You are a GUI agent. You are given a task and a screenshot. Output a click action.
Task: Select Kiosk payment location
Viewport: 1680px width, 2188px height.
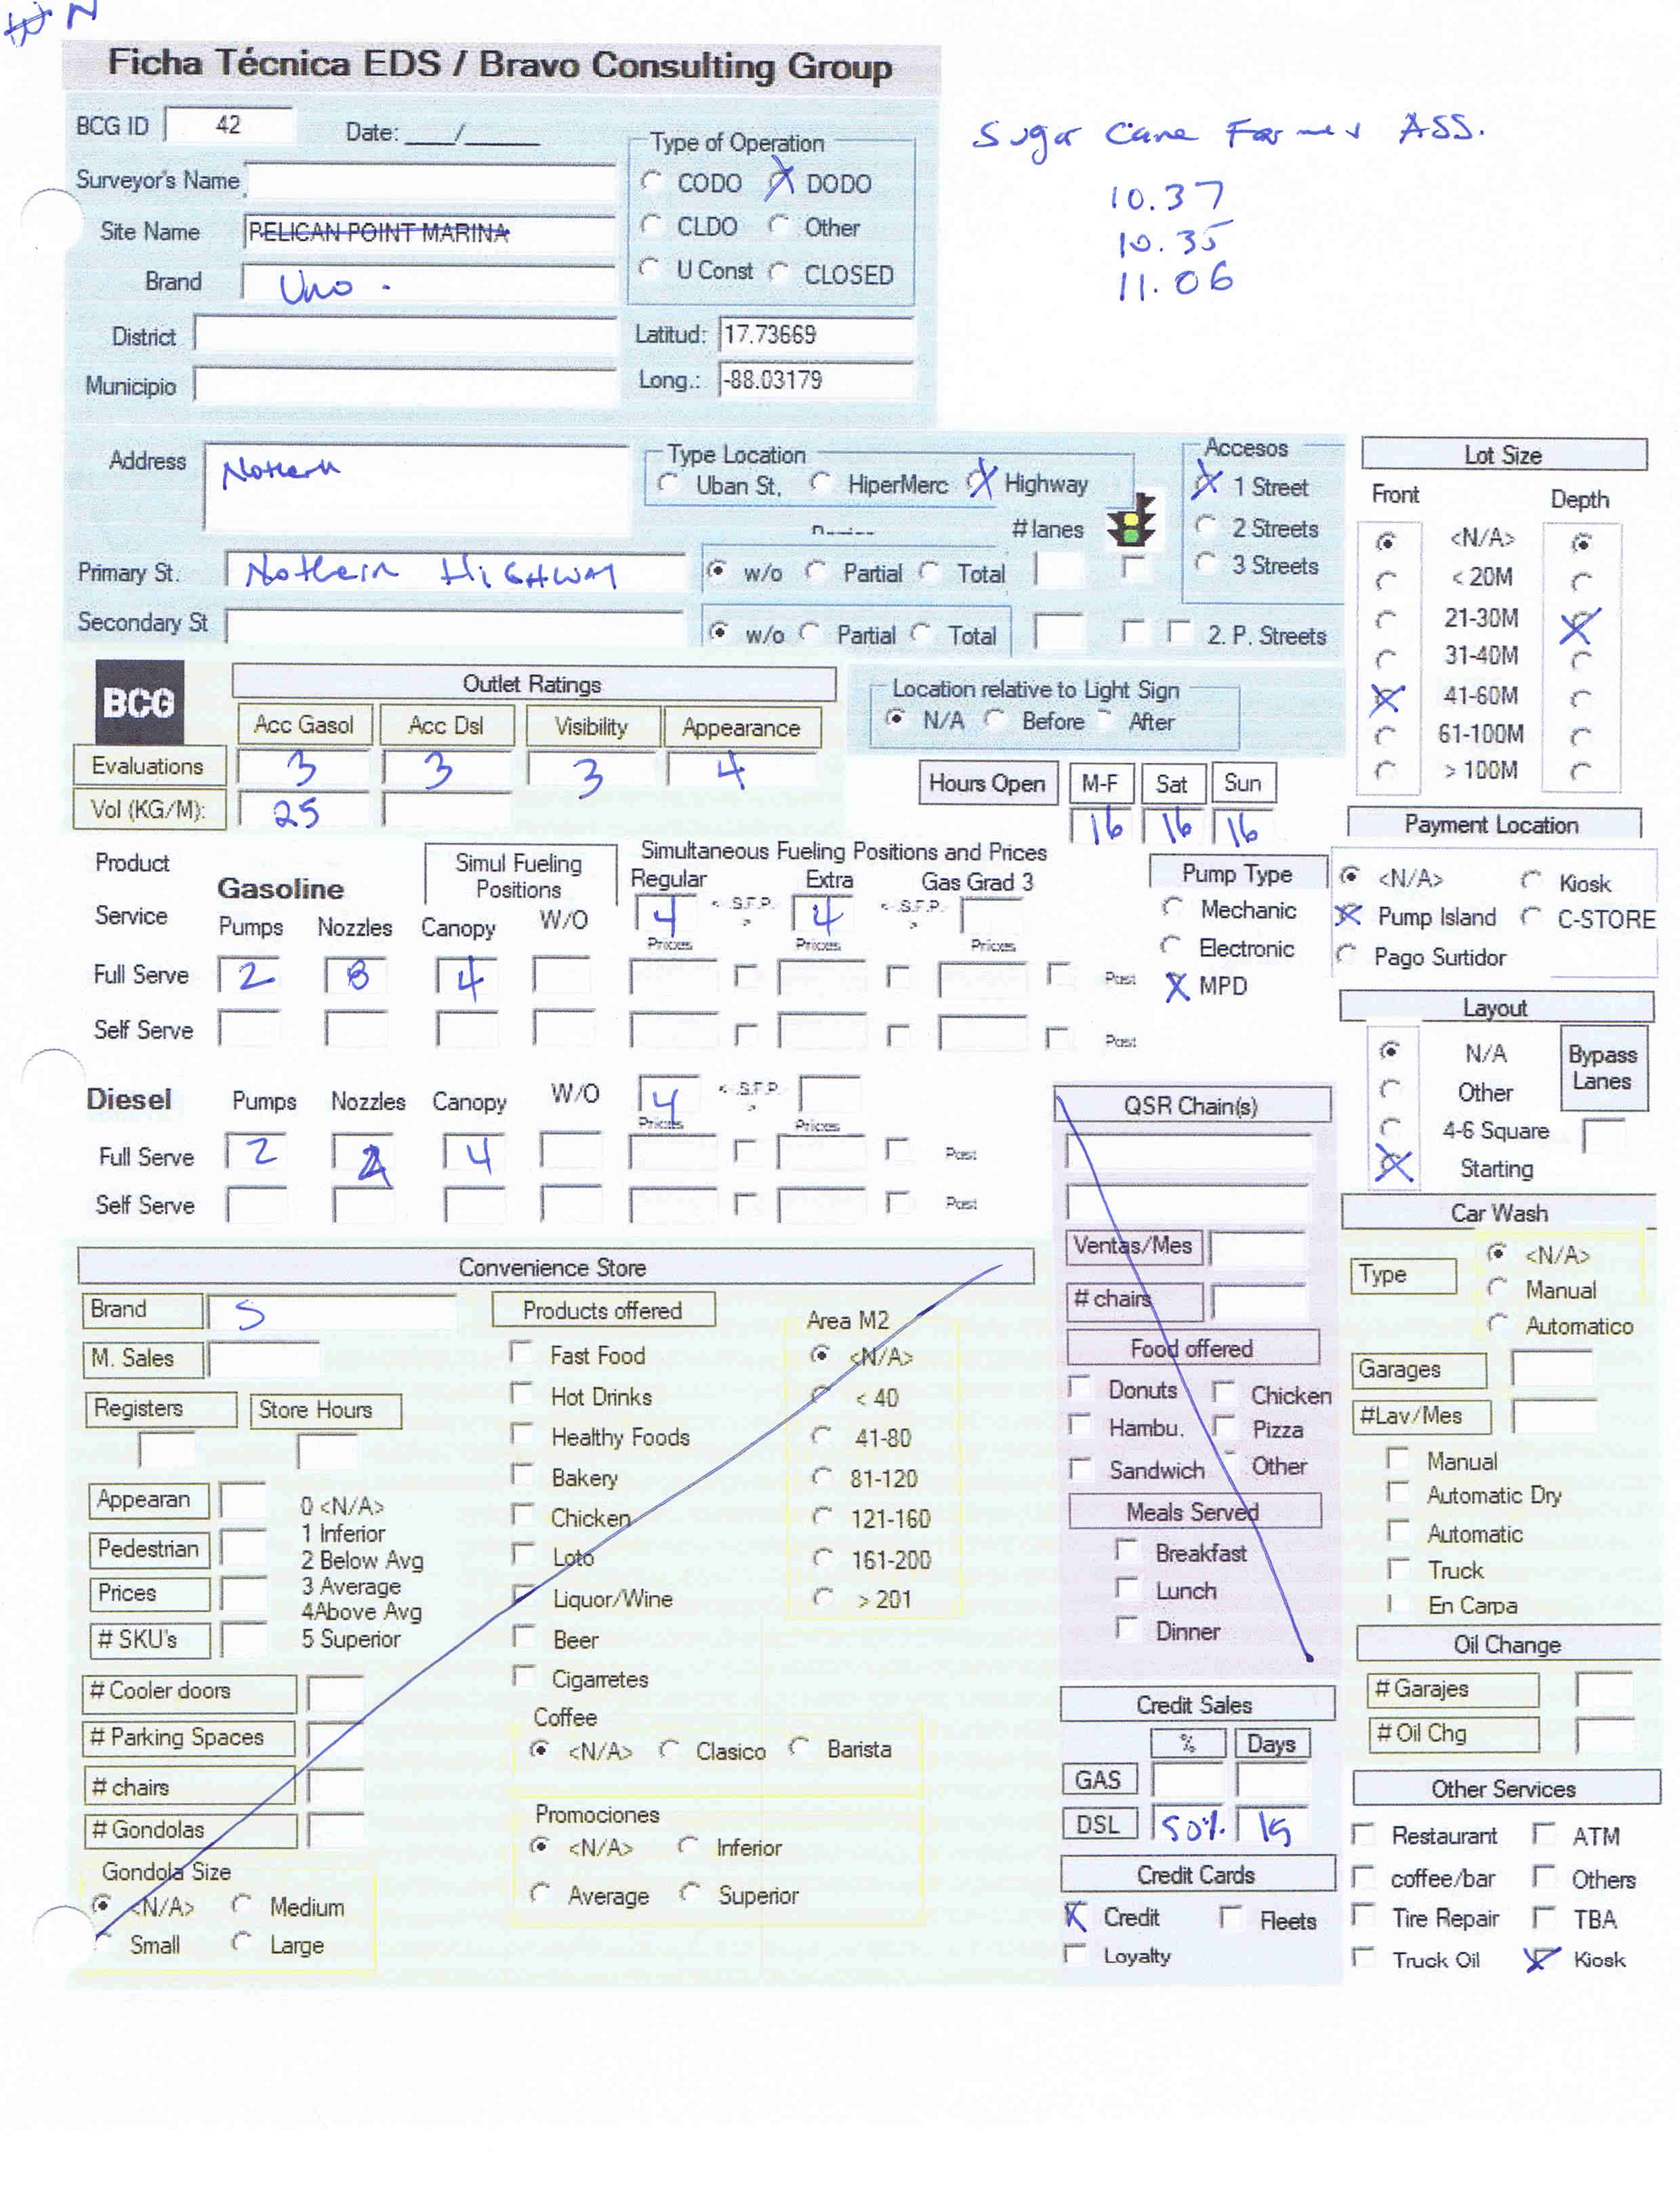1530,881
